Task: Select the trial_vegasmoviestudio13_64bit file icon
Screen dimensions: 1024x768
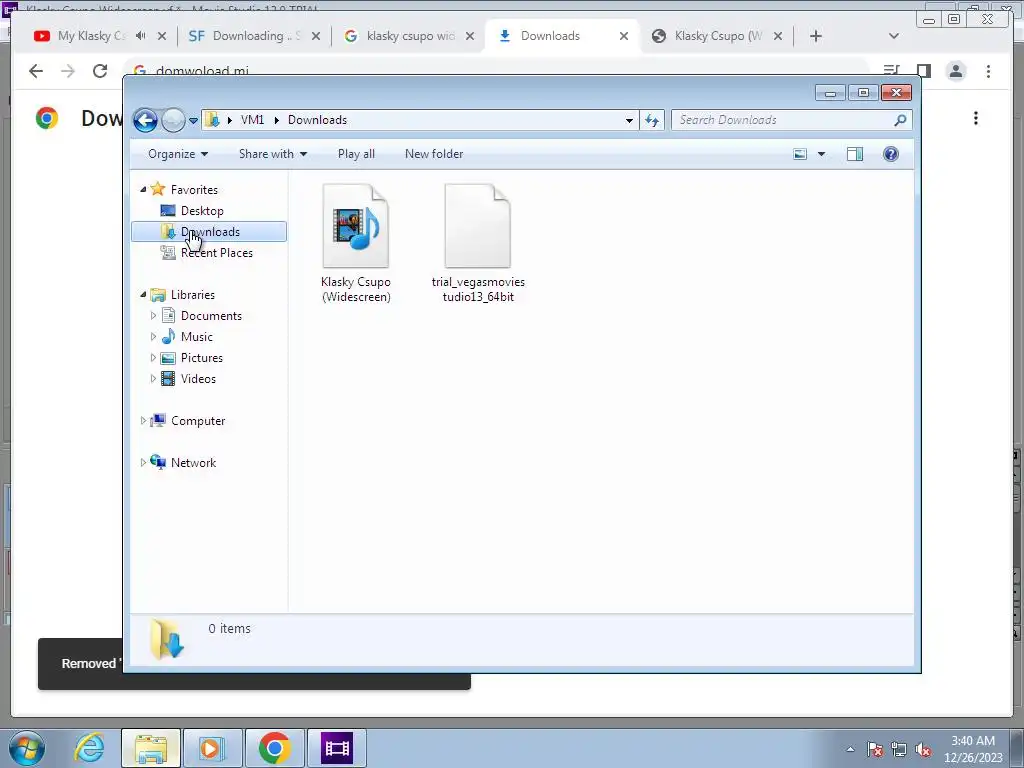Action: click(x=478, y=227)
